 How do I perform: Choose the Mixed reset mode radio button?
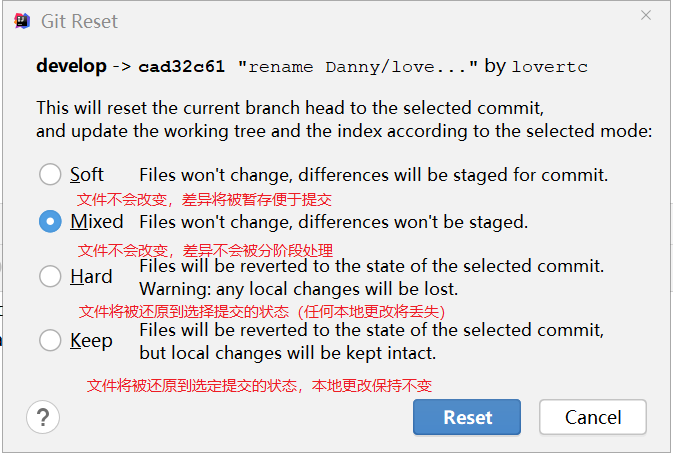50,222
